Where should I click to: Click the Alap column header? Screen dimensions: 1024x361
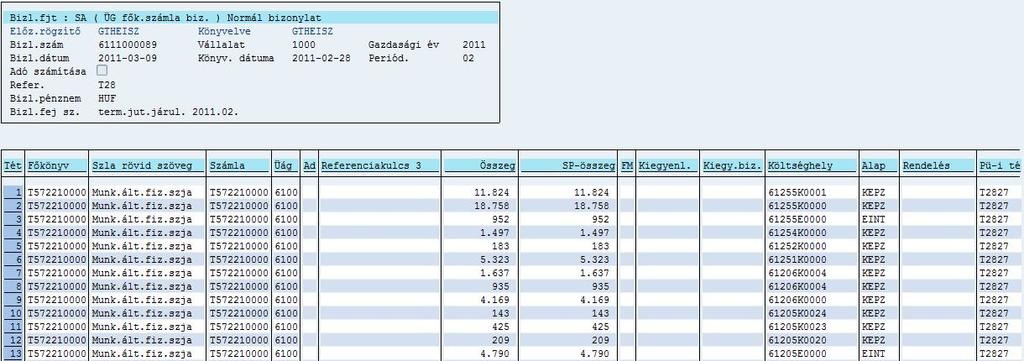(879, 166)
